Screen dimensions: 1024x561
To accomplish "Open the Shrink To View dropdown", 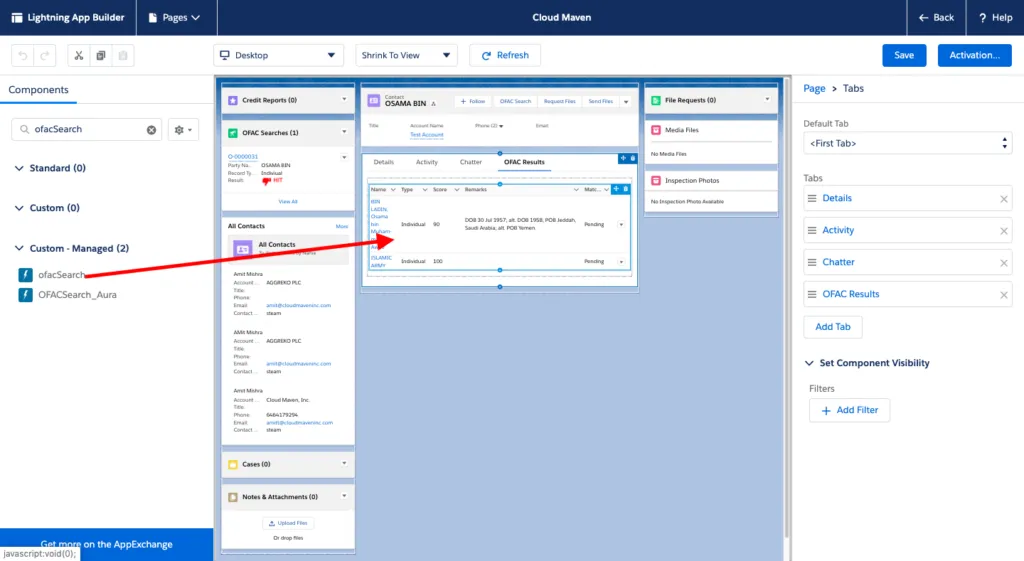I will [x=406, y=56].
